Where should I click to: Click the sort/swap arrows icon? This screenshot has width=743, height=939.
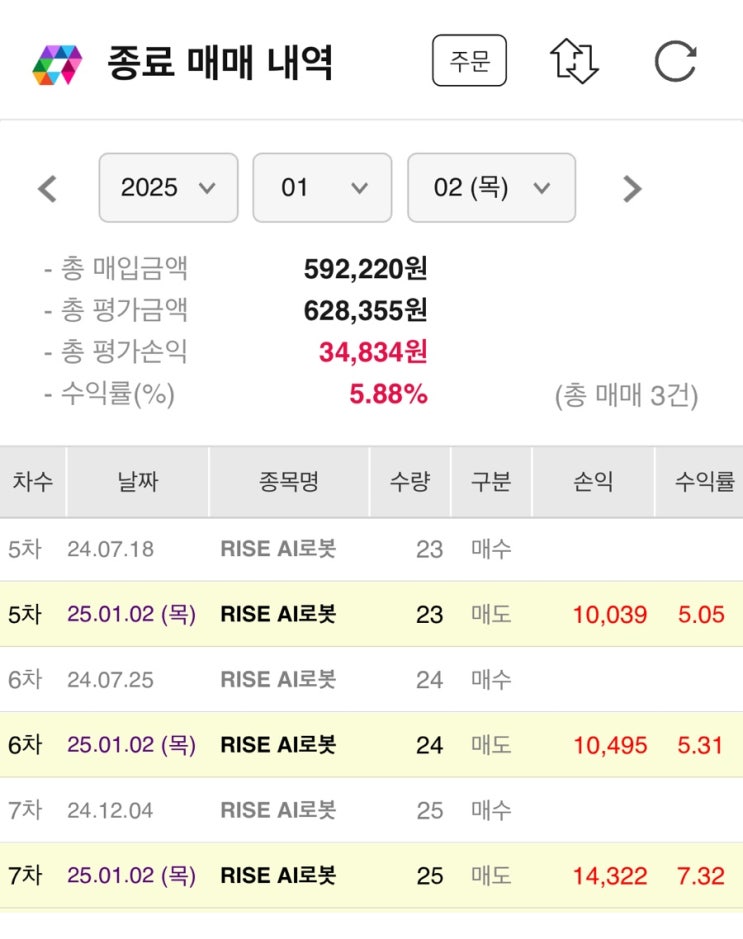point(574,61)
